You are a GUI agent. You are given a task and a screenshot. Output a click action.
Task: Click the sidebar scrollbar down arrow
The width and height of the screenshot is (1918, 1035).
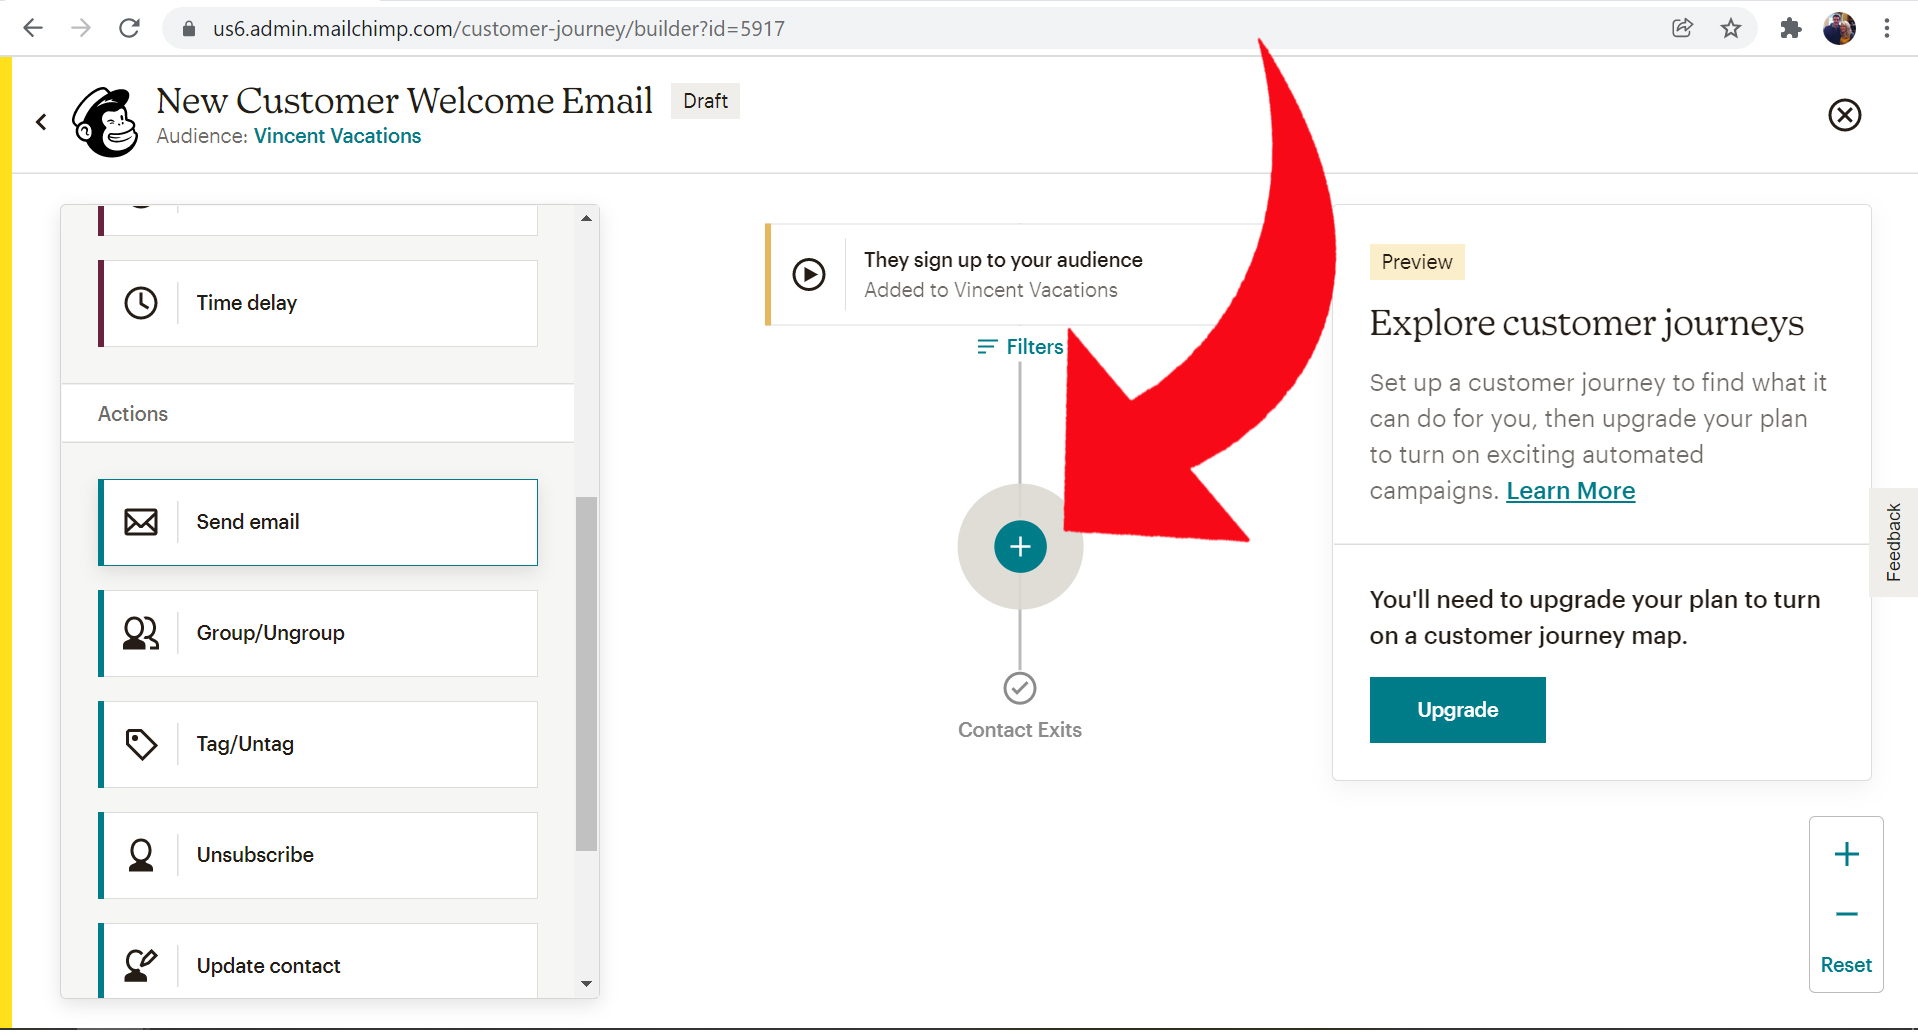tap(587, 984)
